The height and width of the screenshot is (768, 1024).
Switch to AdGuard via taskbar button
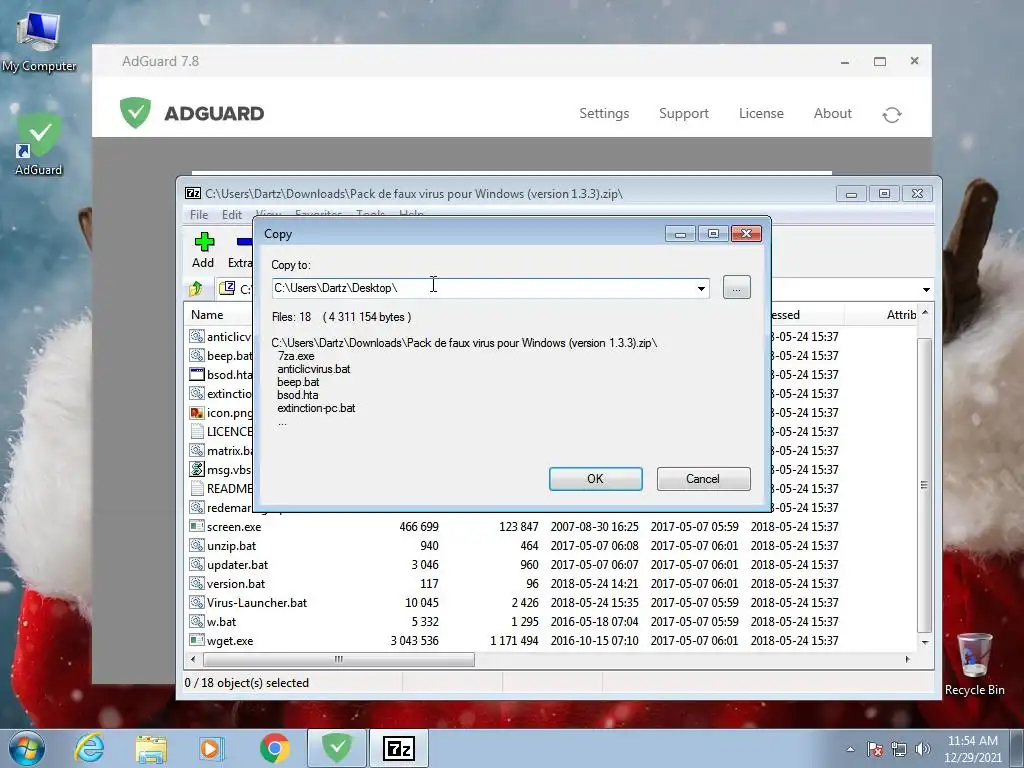click(x=337, y=748)
